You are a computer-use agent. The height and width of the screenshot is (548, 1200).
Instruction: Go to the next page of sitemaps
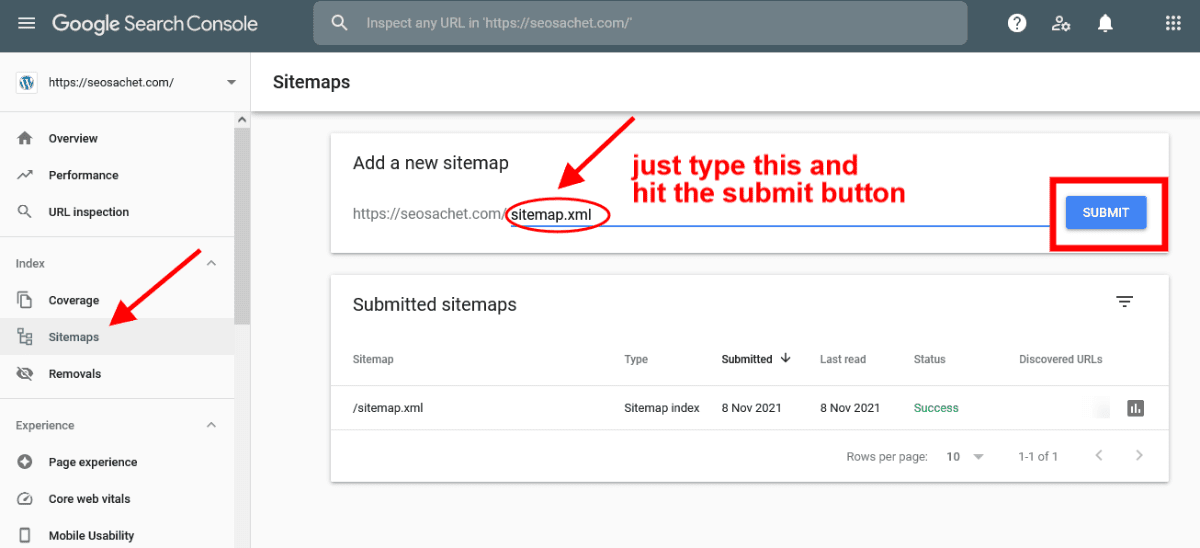click(1139, 456)
